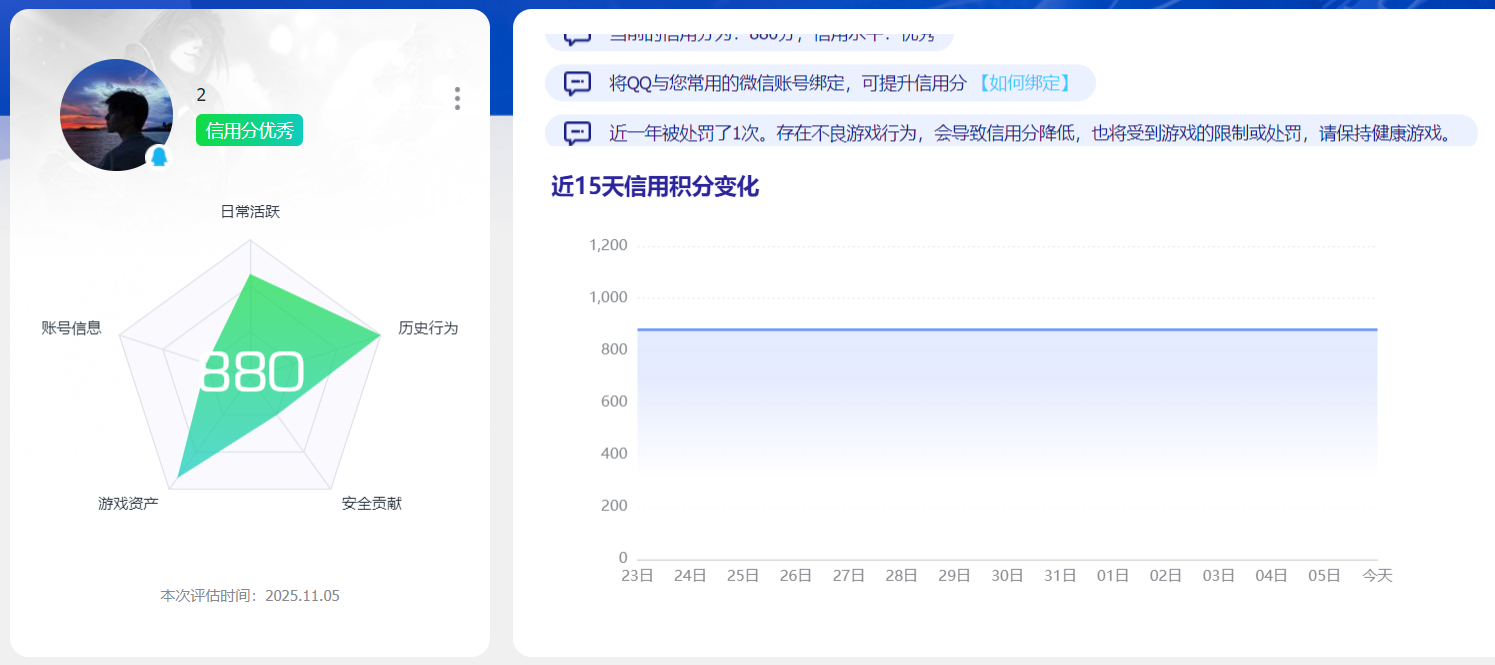Open the three-dot more options menu
This screenshot has height=665, width=1495.
click(457, 98)
